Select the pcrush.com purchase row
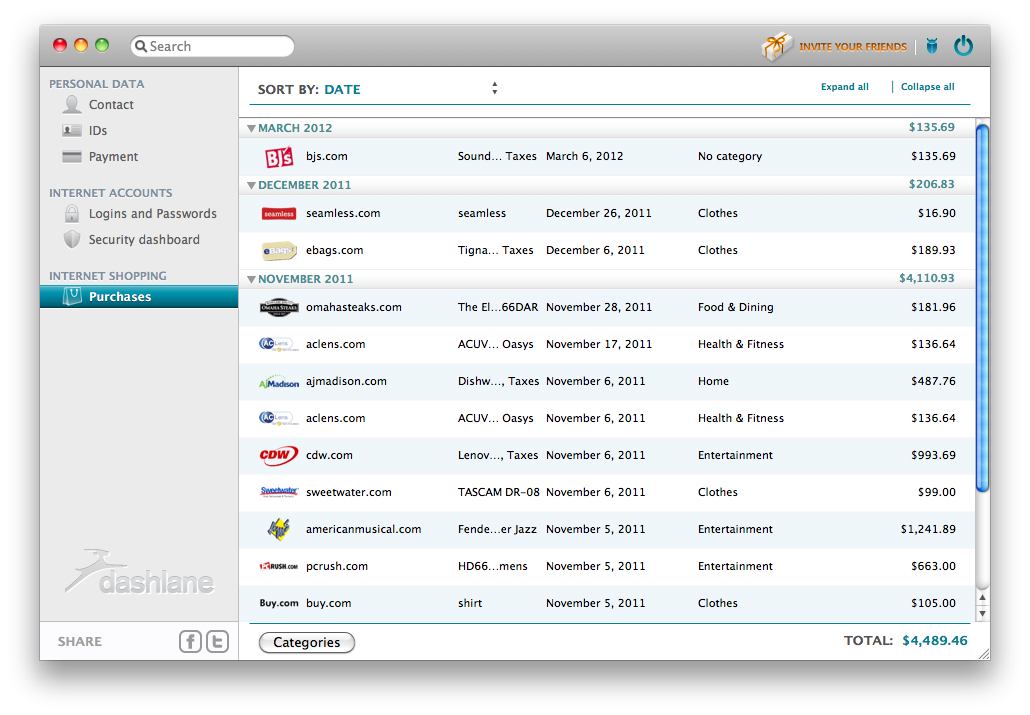Viewport: 1030px width, 715px height. (607, 566)
